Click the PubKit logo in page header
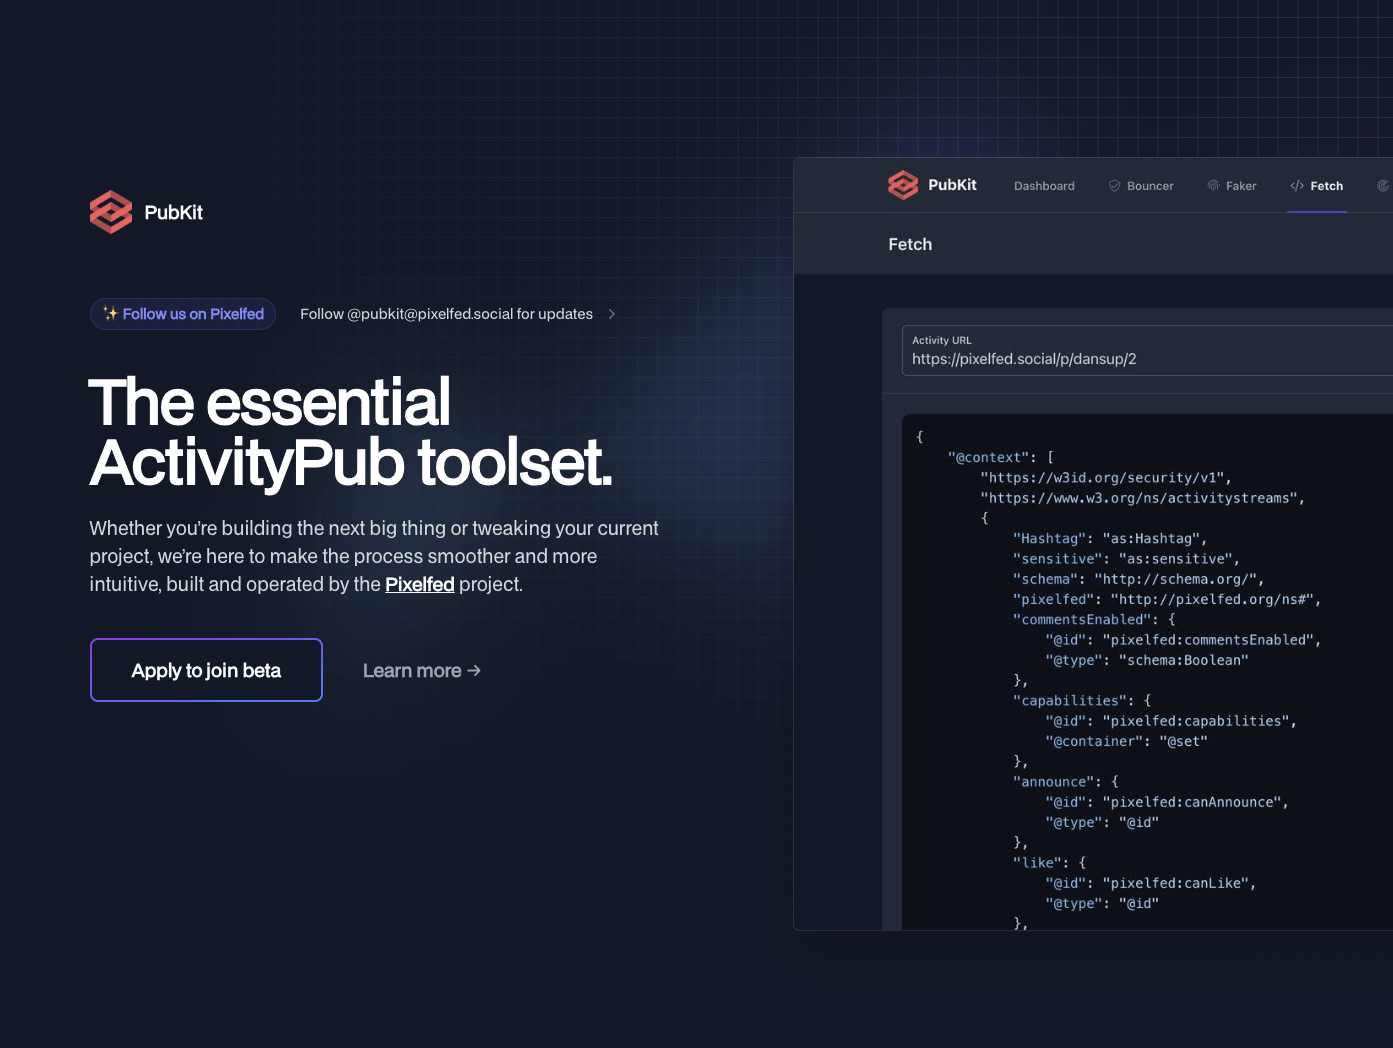1393x1048 pixels. click(x=111, y=212)
